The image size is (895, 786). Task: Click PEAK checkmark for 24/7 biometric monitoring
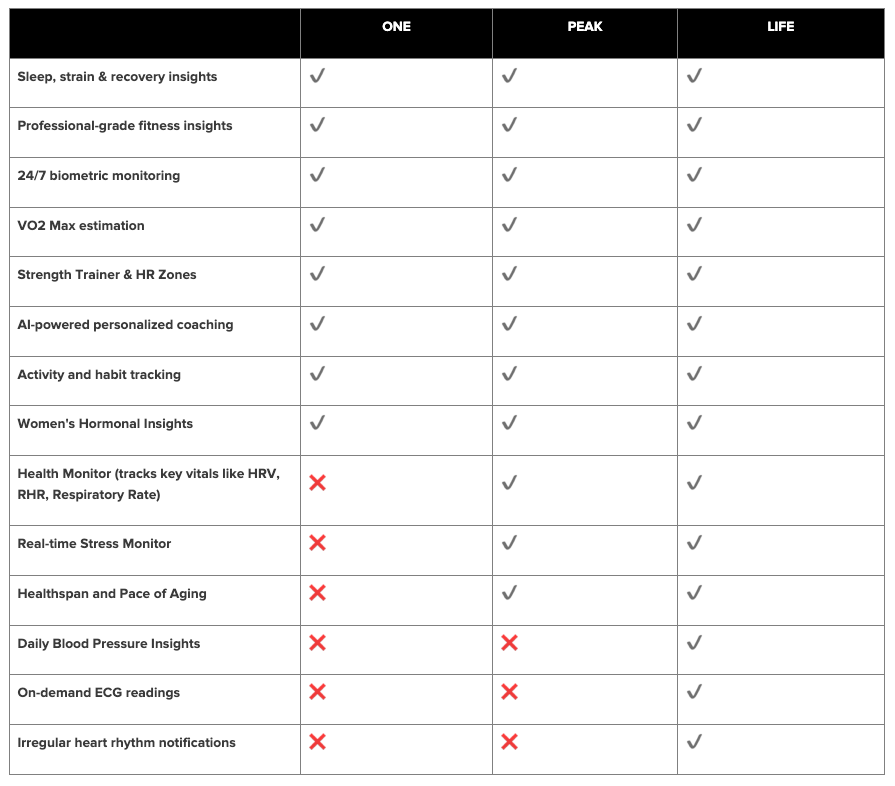[x=509, y=175]
